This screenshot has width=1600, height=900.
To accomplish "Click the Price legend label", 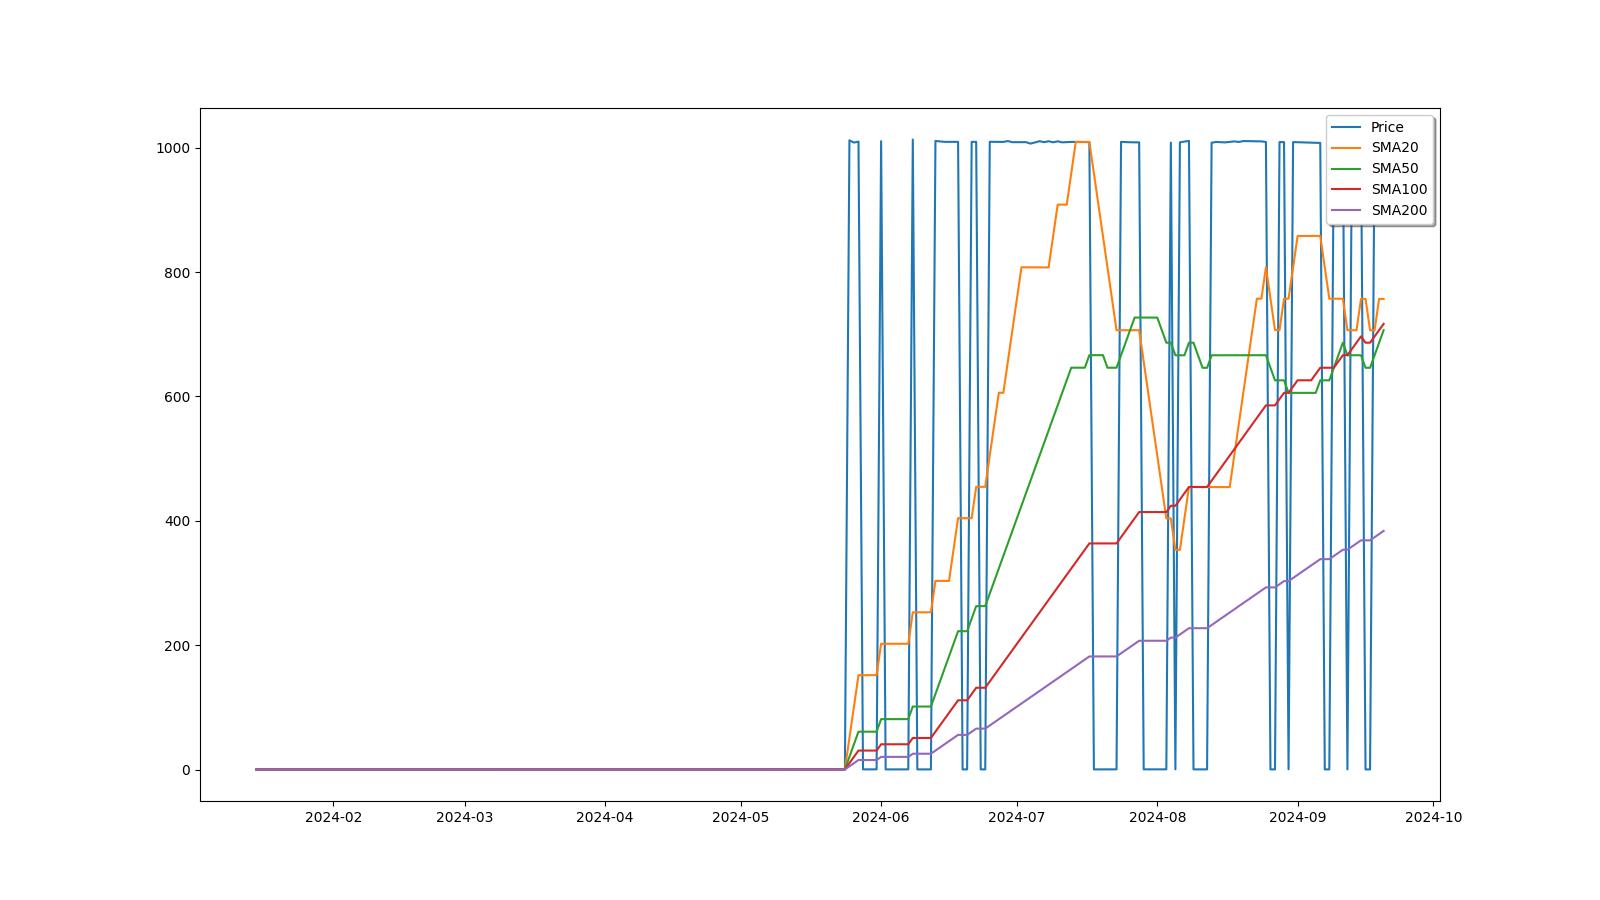I will coord(1386,127).
